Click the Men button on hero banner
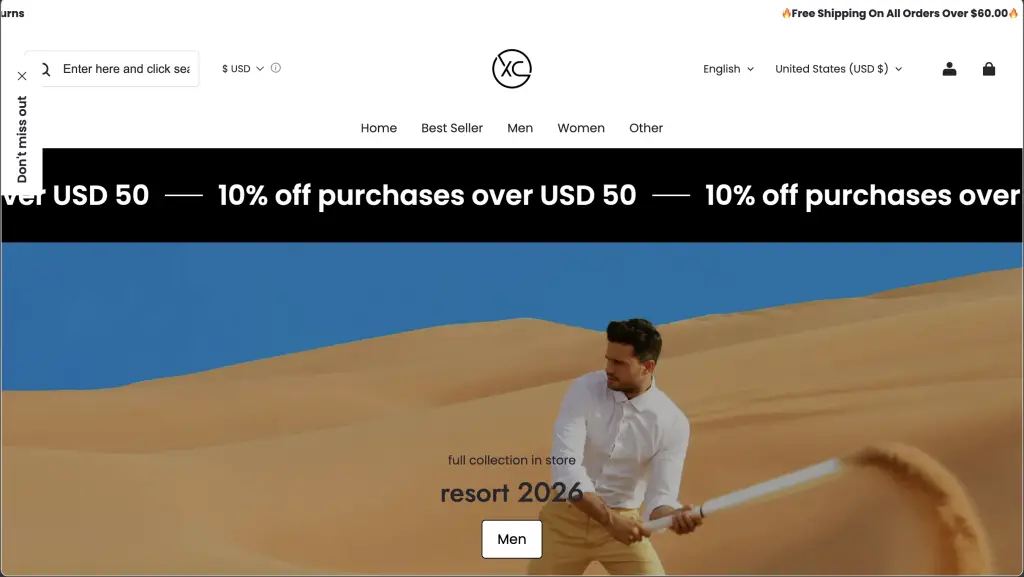Viewport: 1024px width, 577px height. coord(511,539)
